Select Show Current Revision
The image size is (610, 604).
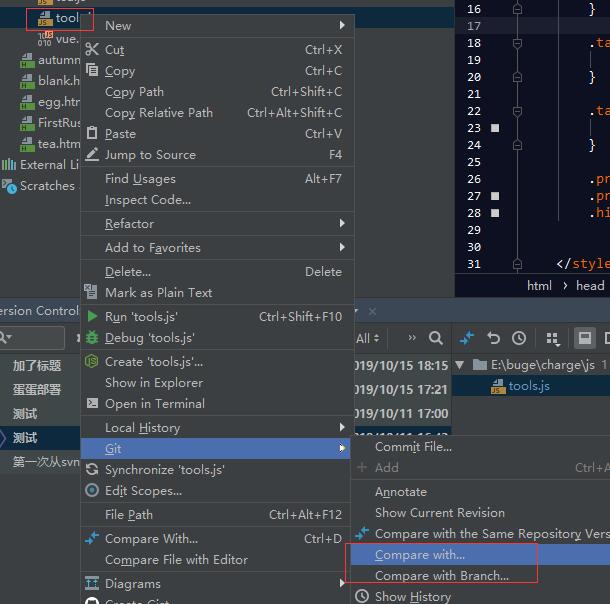coord(480,513)
